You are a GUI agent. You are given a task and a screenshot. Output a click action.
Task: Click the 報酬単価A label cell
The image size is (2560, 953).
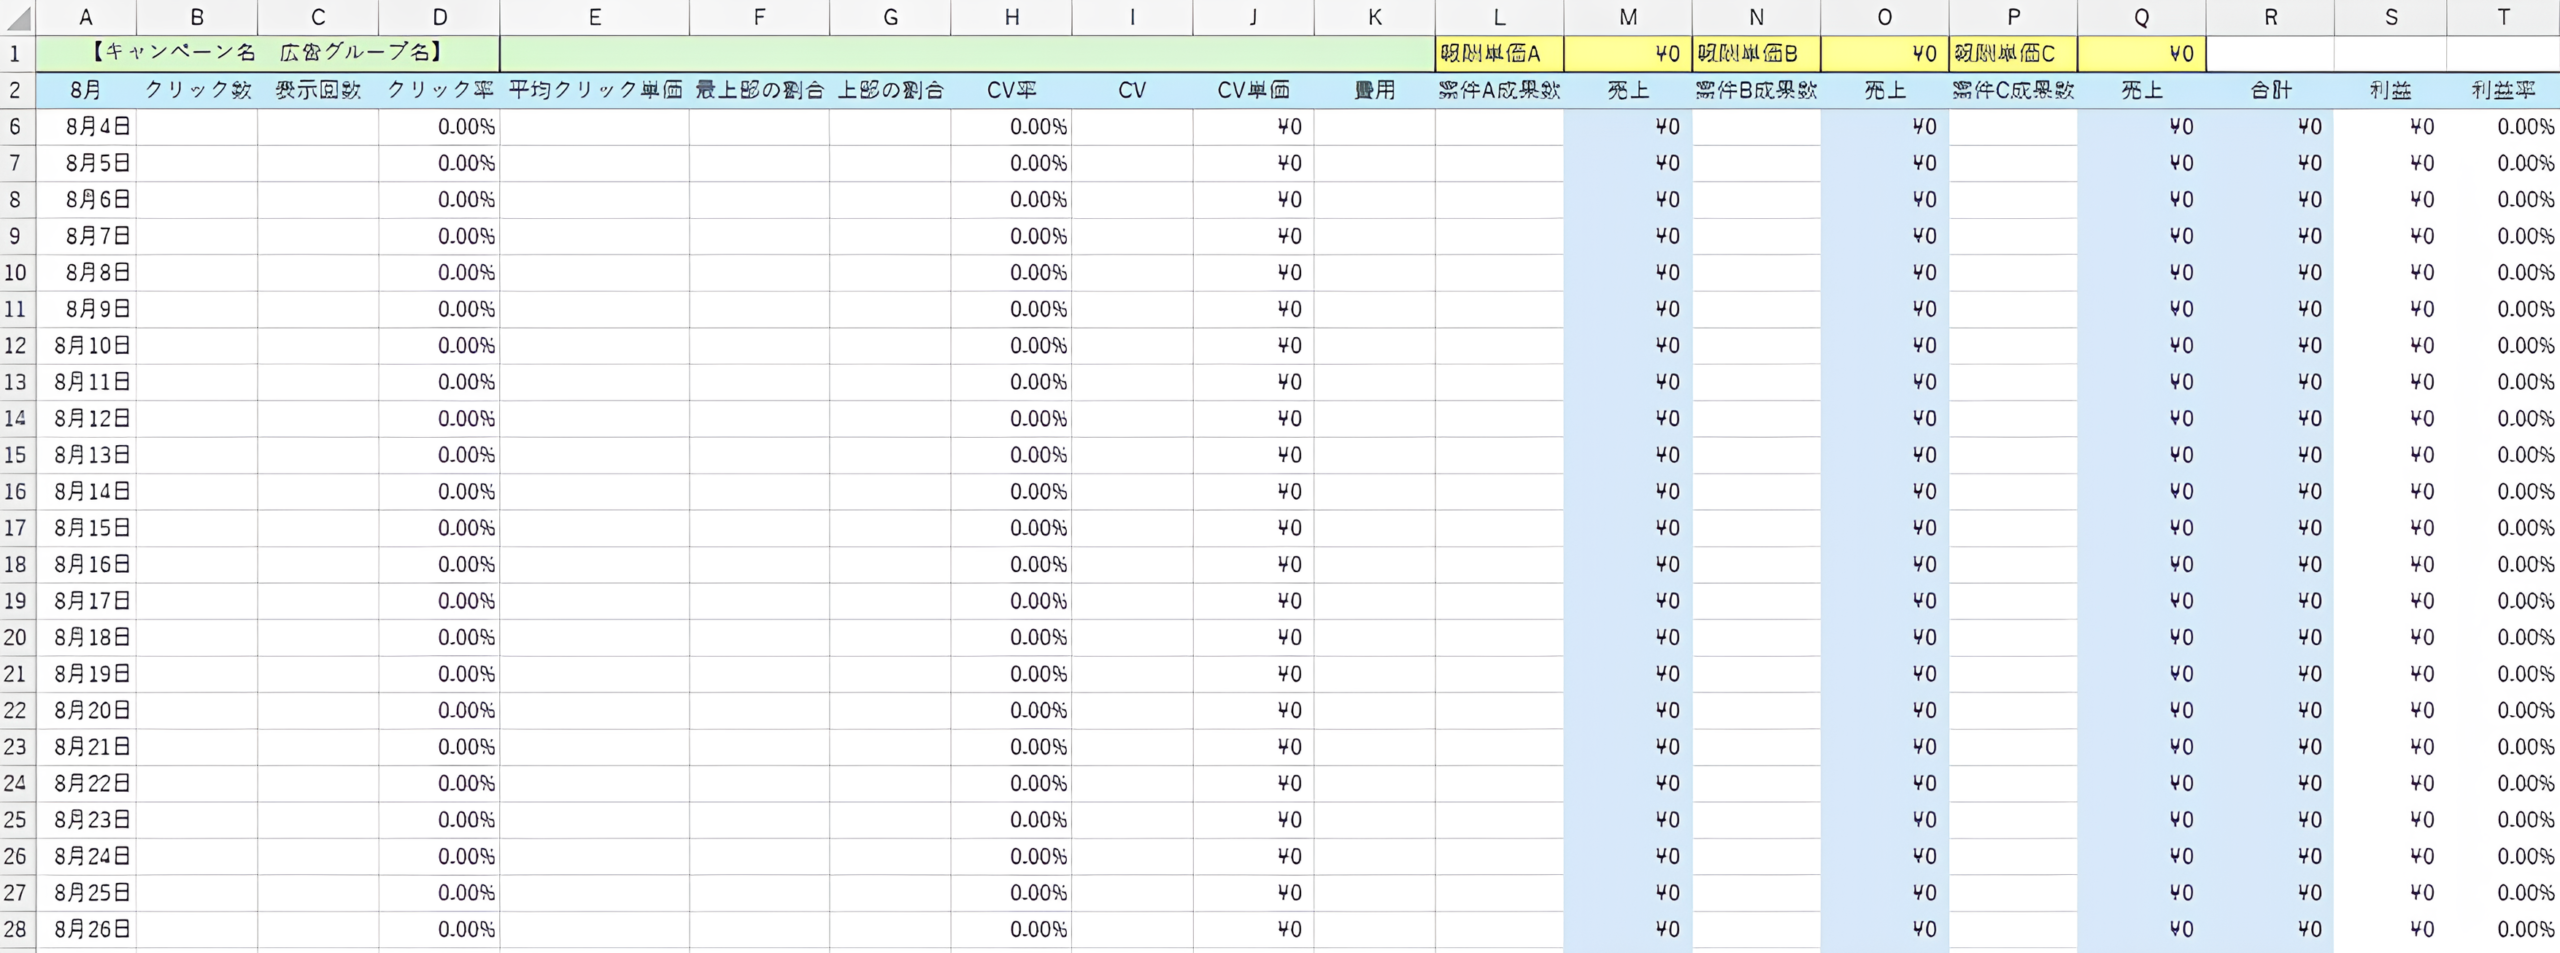point(1498,54)
